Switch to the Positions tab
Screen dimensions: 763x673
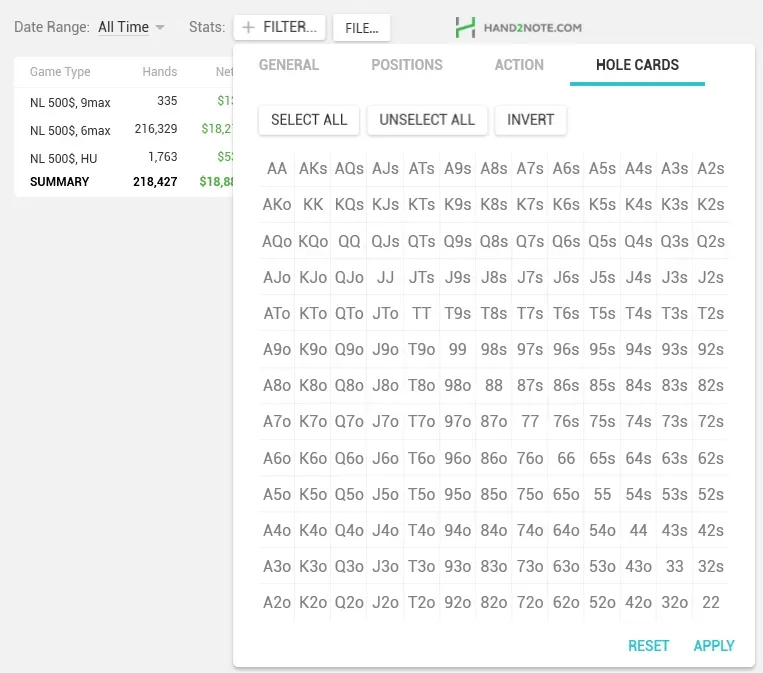406,65
